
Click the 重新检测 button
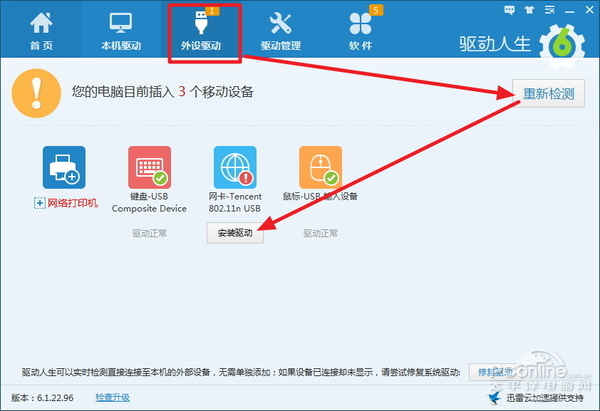548,93
